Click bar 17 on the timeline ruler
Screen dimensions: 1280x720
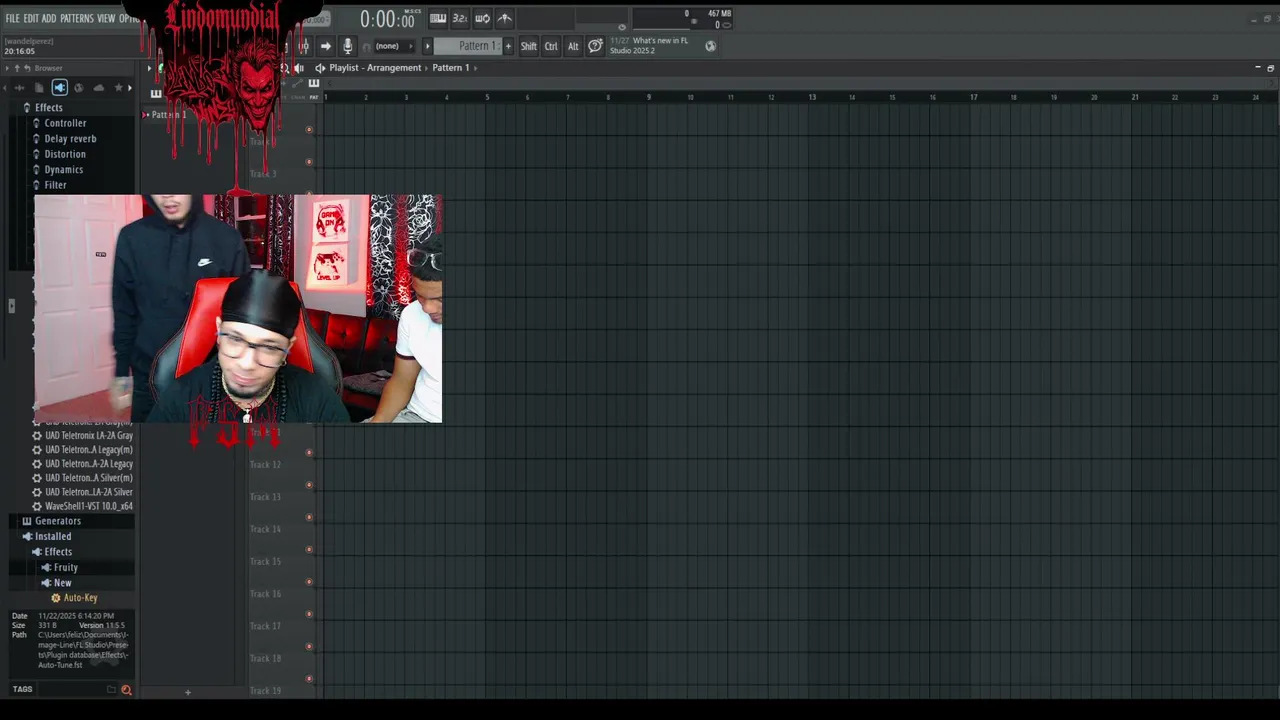pos(973,97)
